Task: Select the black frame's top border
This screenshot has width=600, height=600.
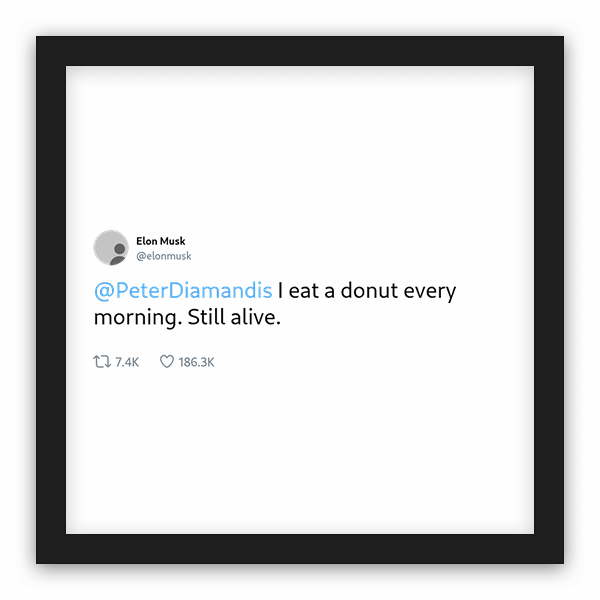Action: [x=300, y=51]
